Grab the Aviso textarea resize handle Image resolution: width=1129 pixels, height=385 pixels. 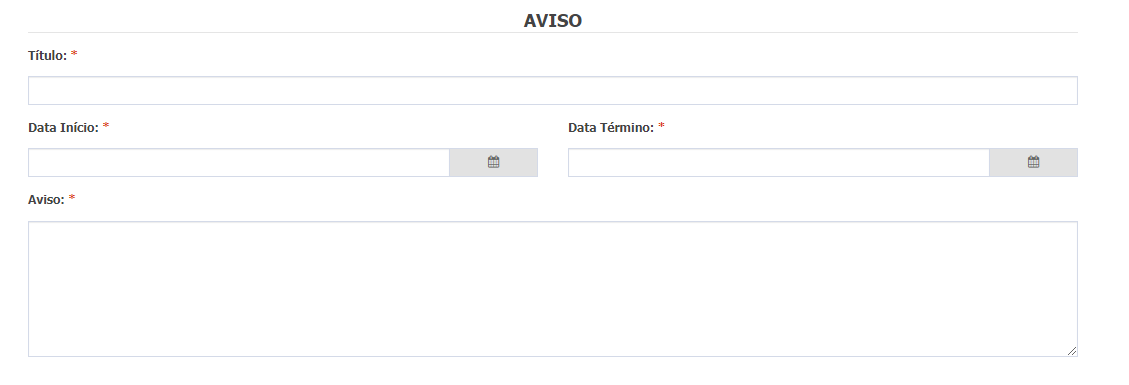click(1071, 350)
